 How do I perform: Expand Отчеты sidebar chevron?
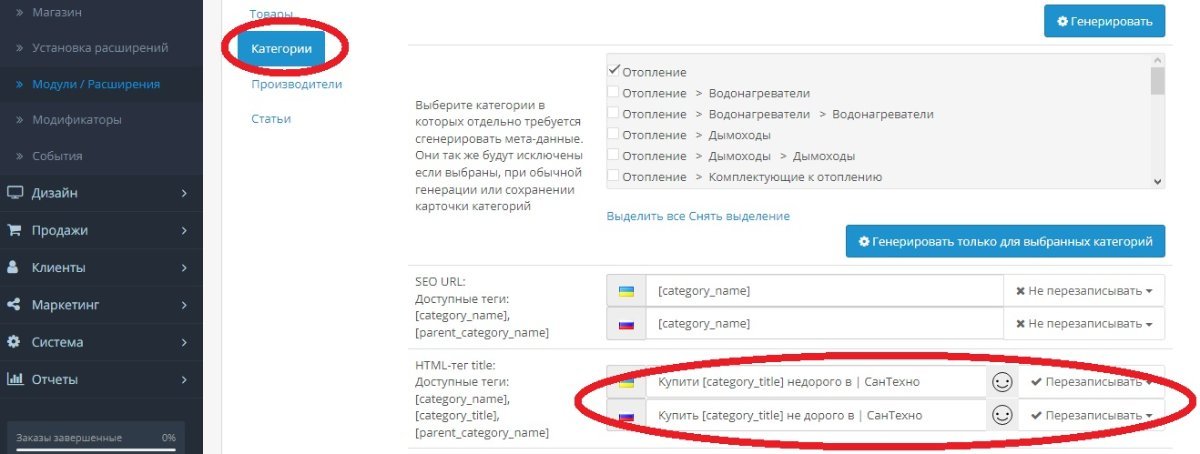tap(184, 379)
